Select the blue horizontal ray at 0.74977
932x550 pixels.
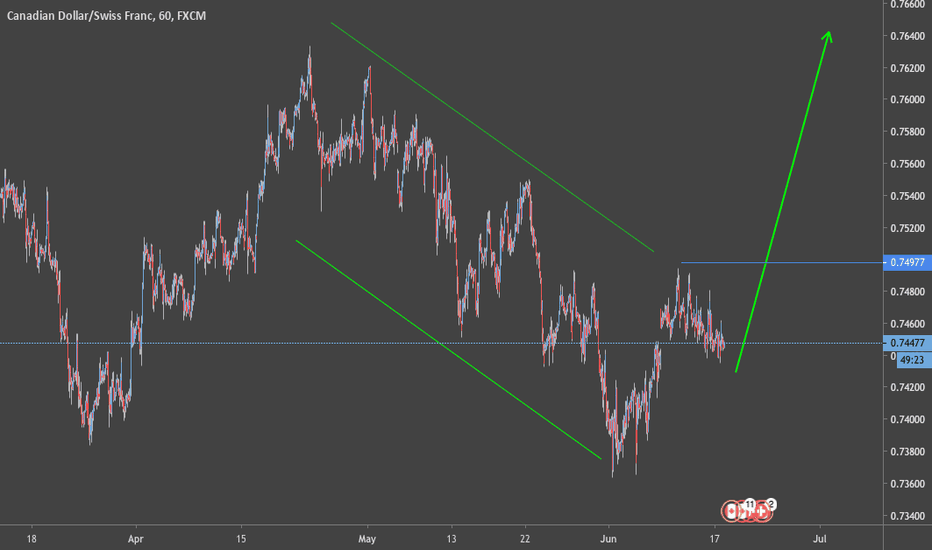(782, 262)
